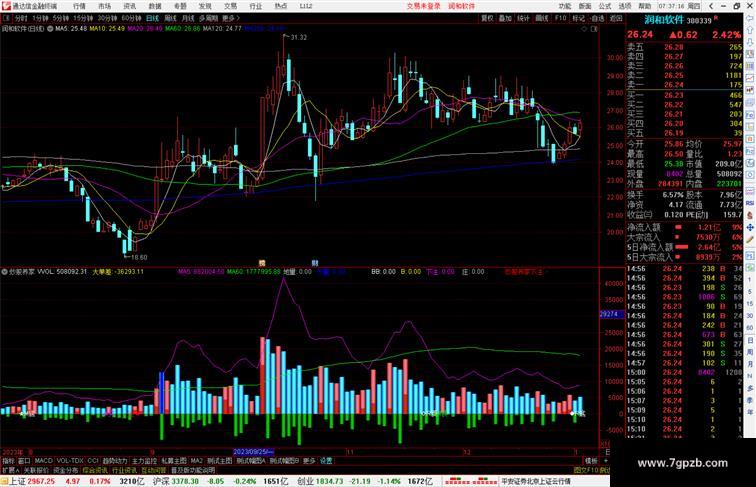Open the 多周期 multi-period dropdown
This screenshot has height=487, width=756.
208,18
